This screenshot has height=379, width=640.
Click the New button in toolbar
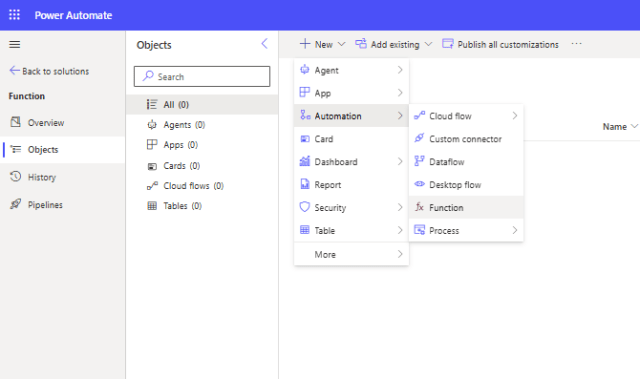coord(322,44)
